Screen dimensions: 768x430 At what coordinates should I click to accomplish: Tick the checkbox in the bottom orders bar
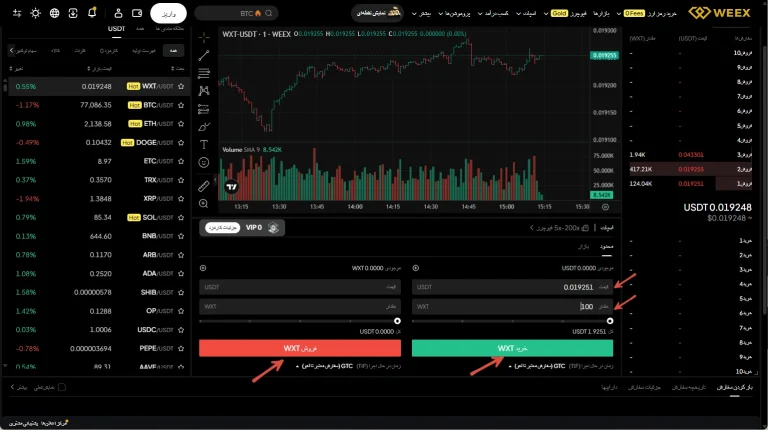click(x=62, y=387)
